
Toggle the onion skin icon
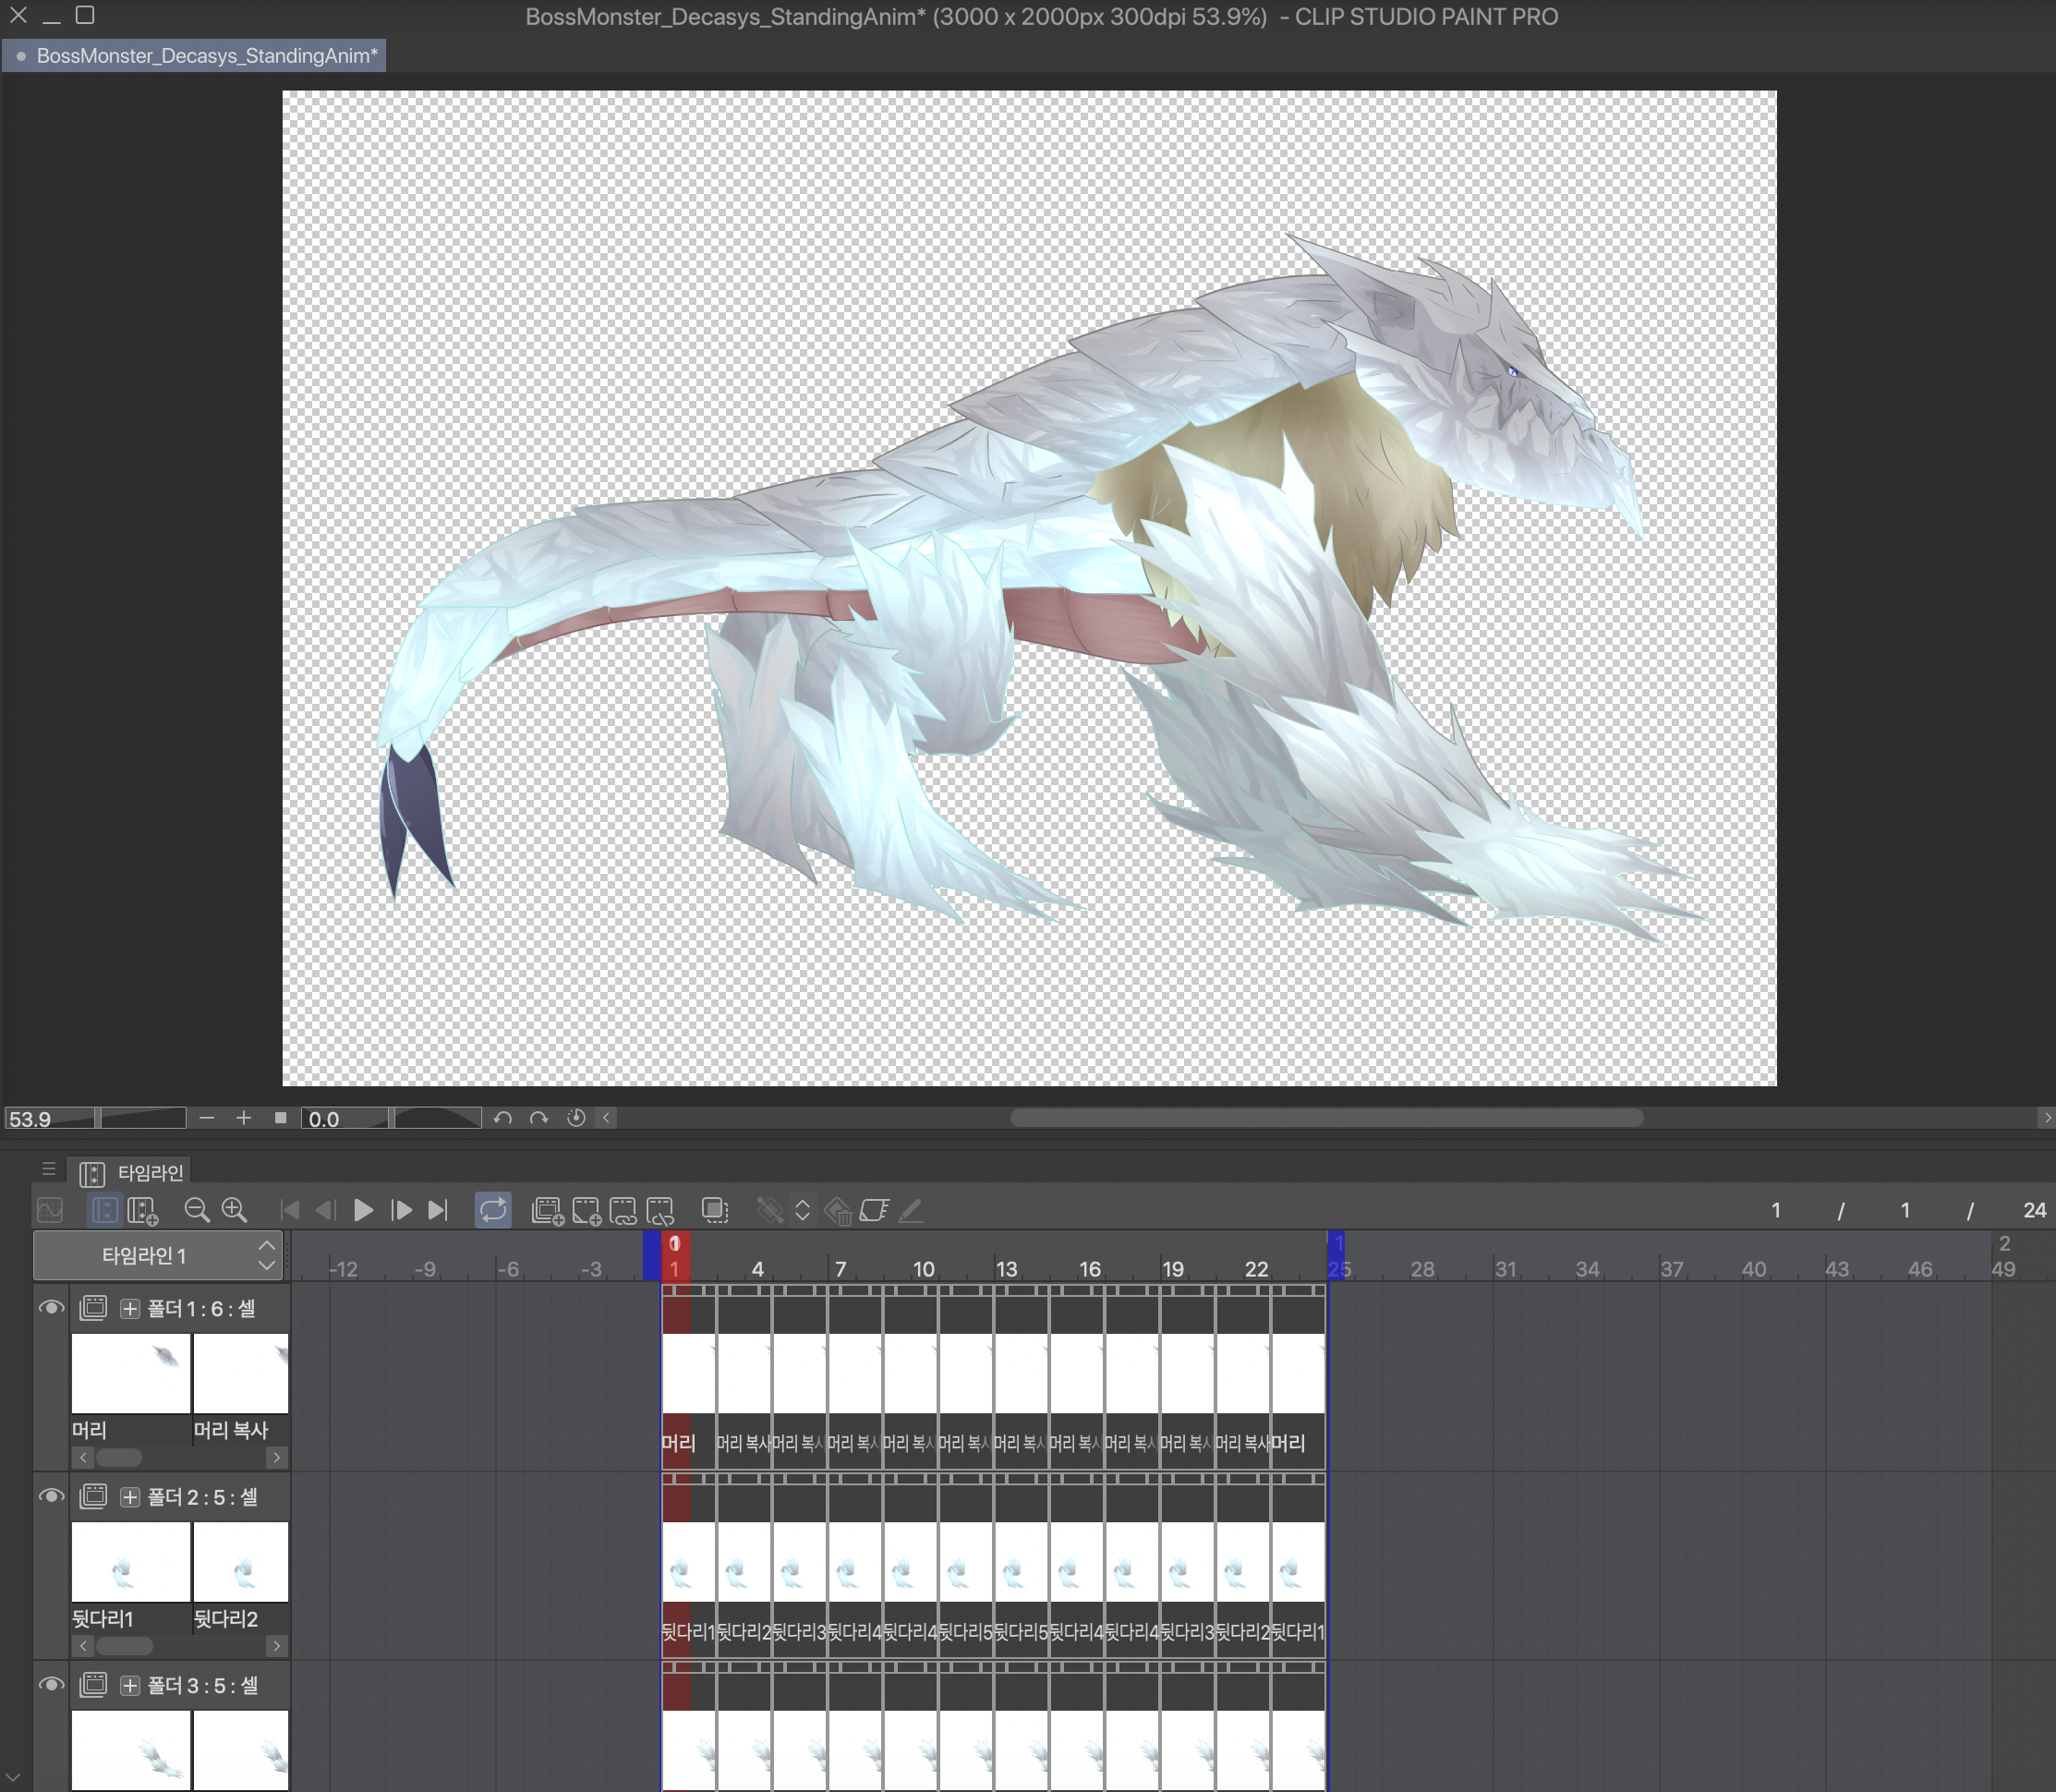[x=715, y=1210]
